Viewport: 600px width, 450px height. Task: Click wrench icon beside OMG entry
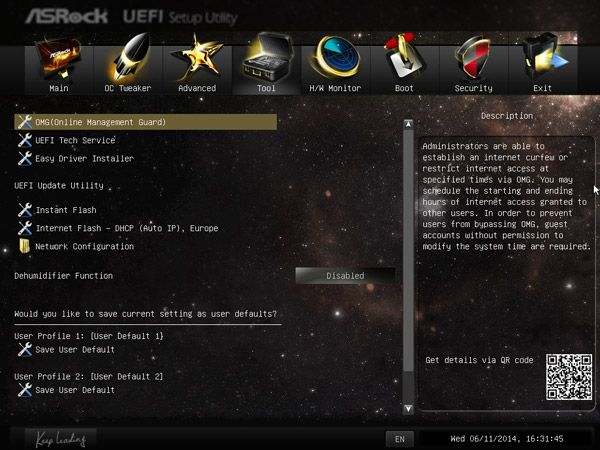point(25,122)
